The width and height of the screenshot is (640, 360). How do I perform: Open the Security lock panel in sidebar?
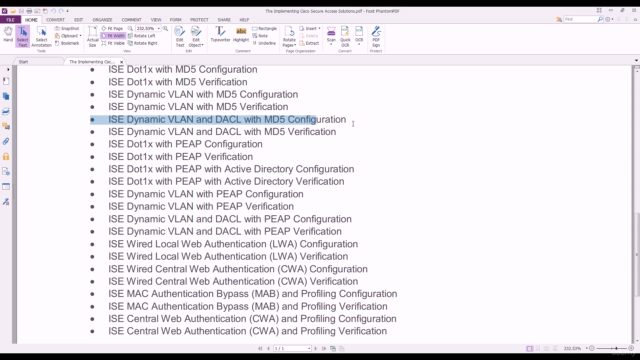coord(6,156)
